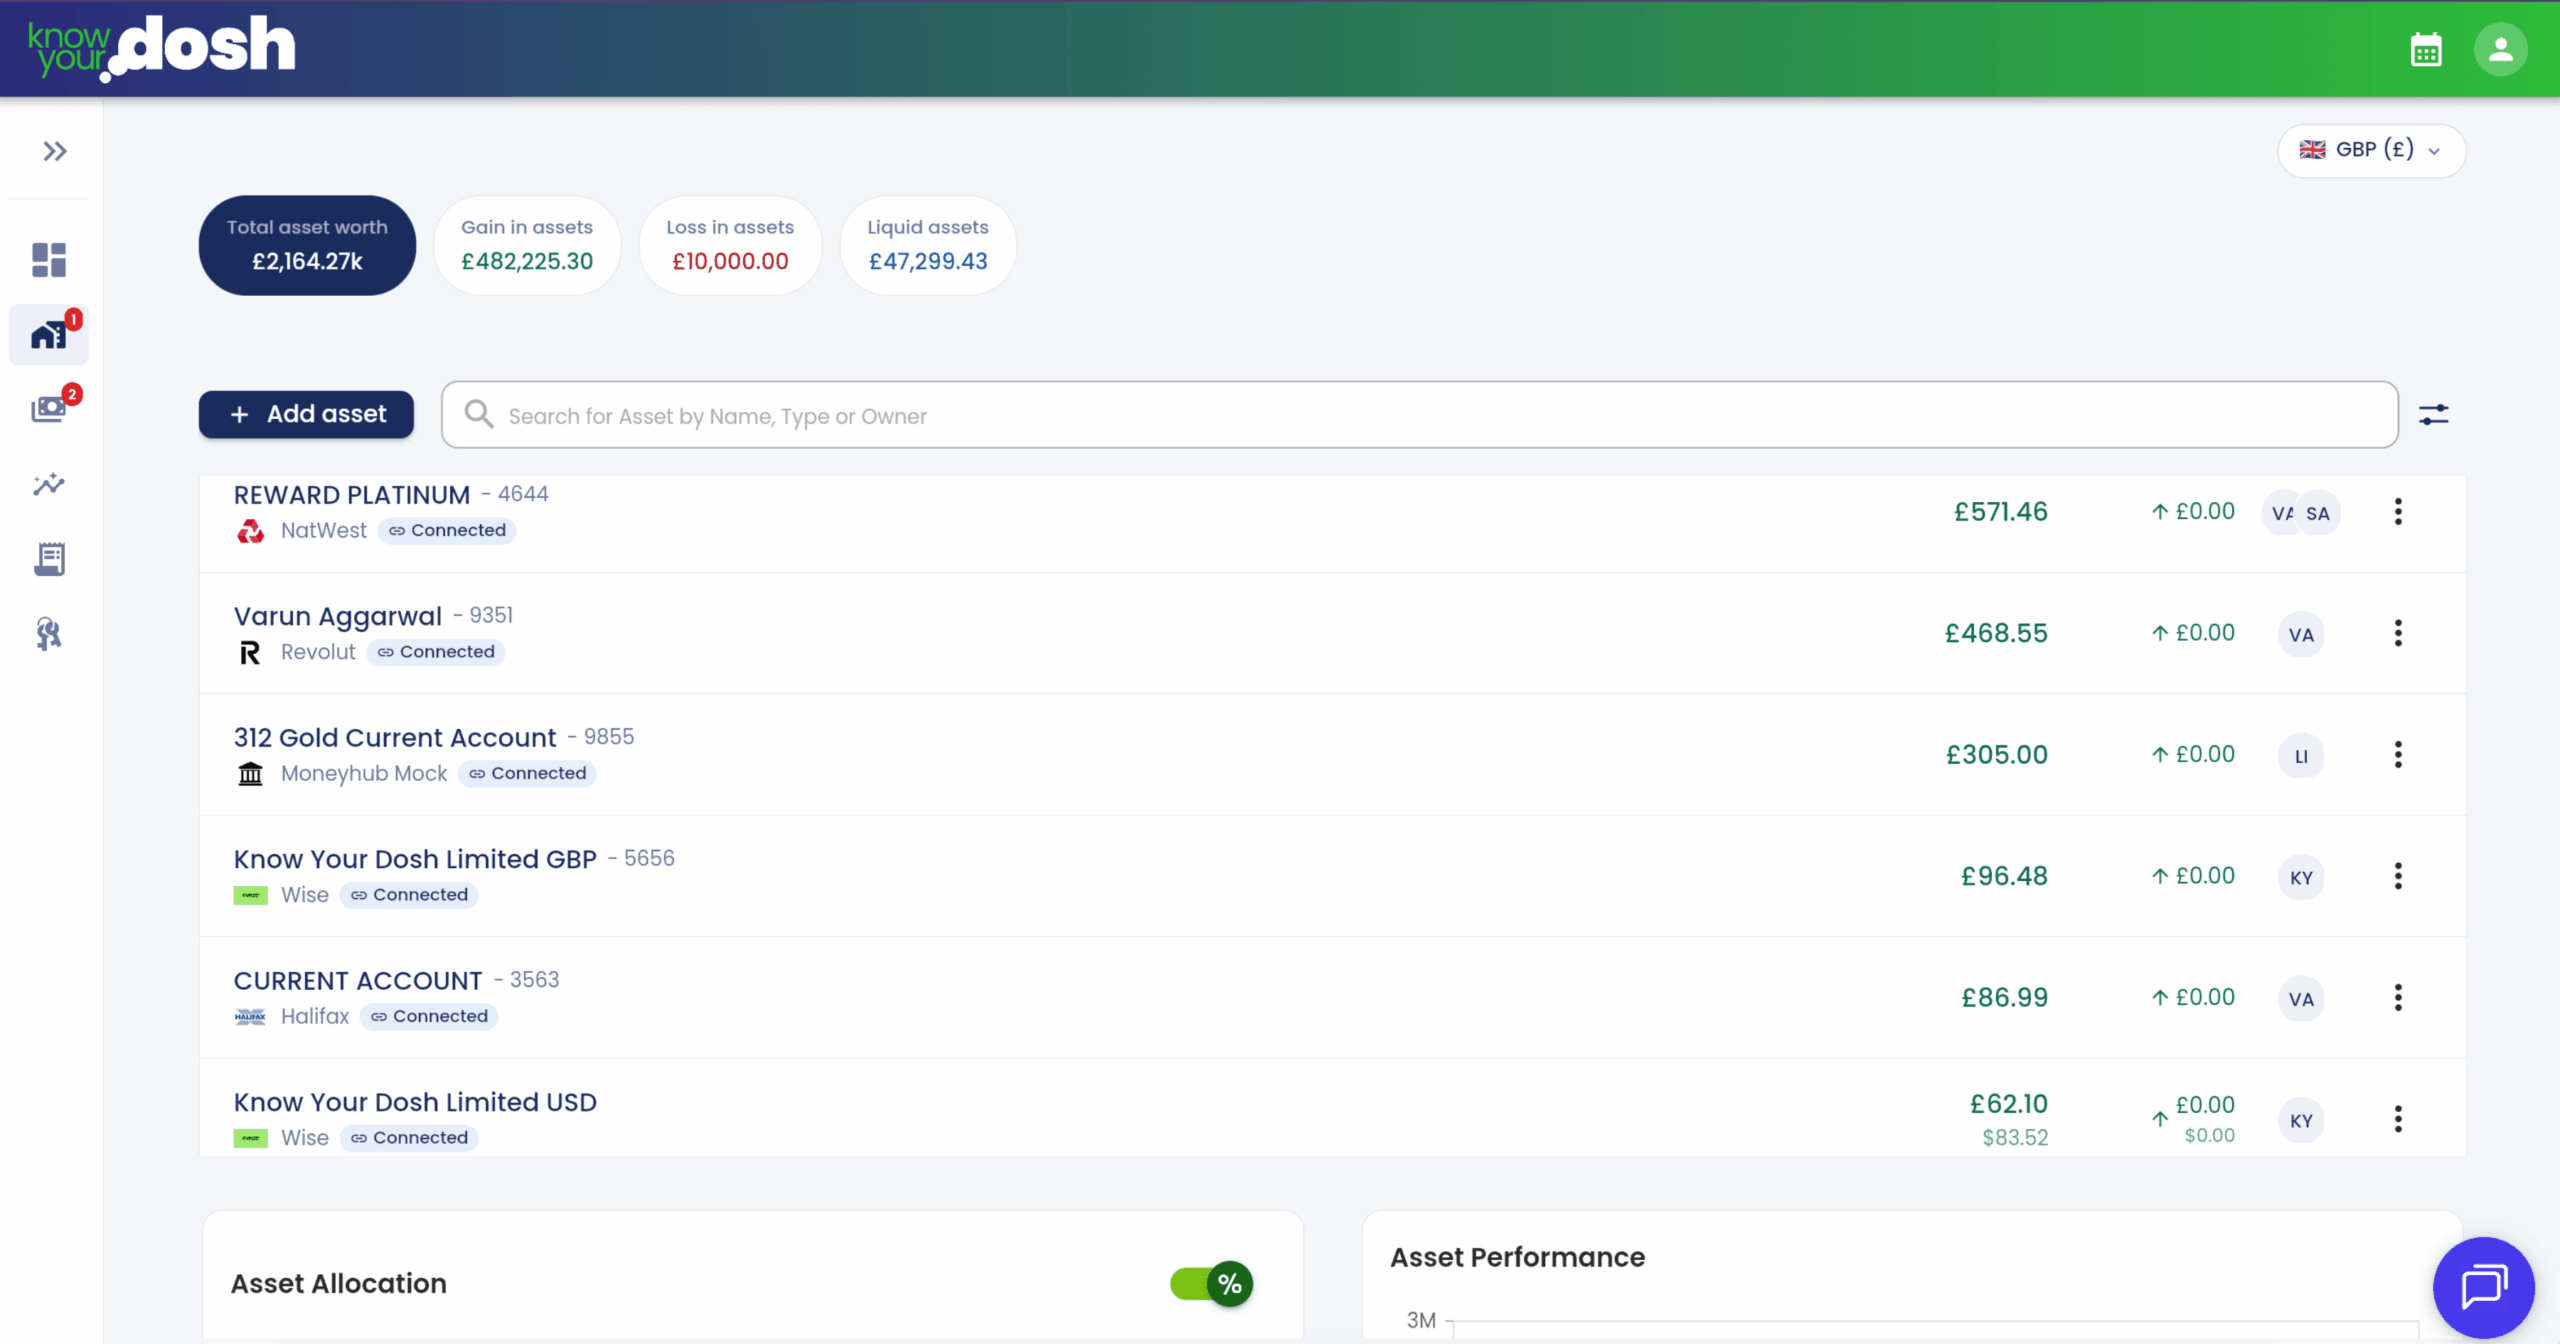
Task: Open more options for REWARD PLATINUM
Action: (2397, 512)
